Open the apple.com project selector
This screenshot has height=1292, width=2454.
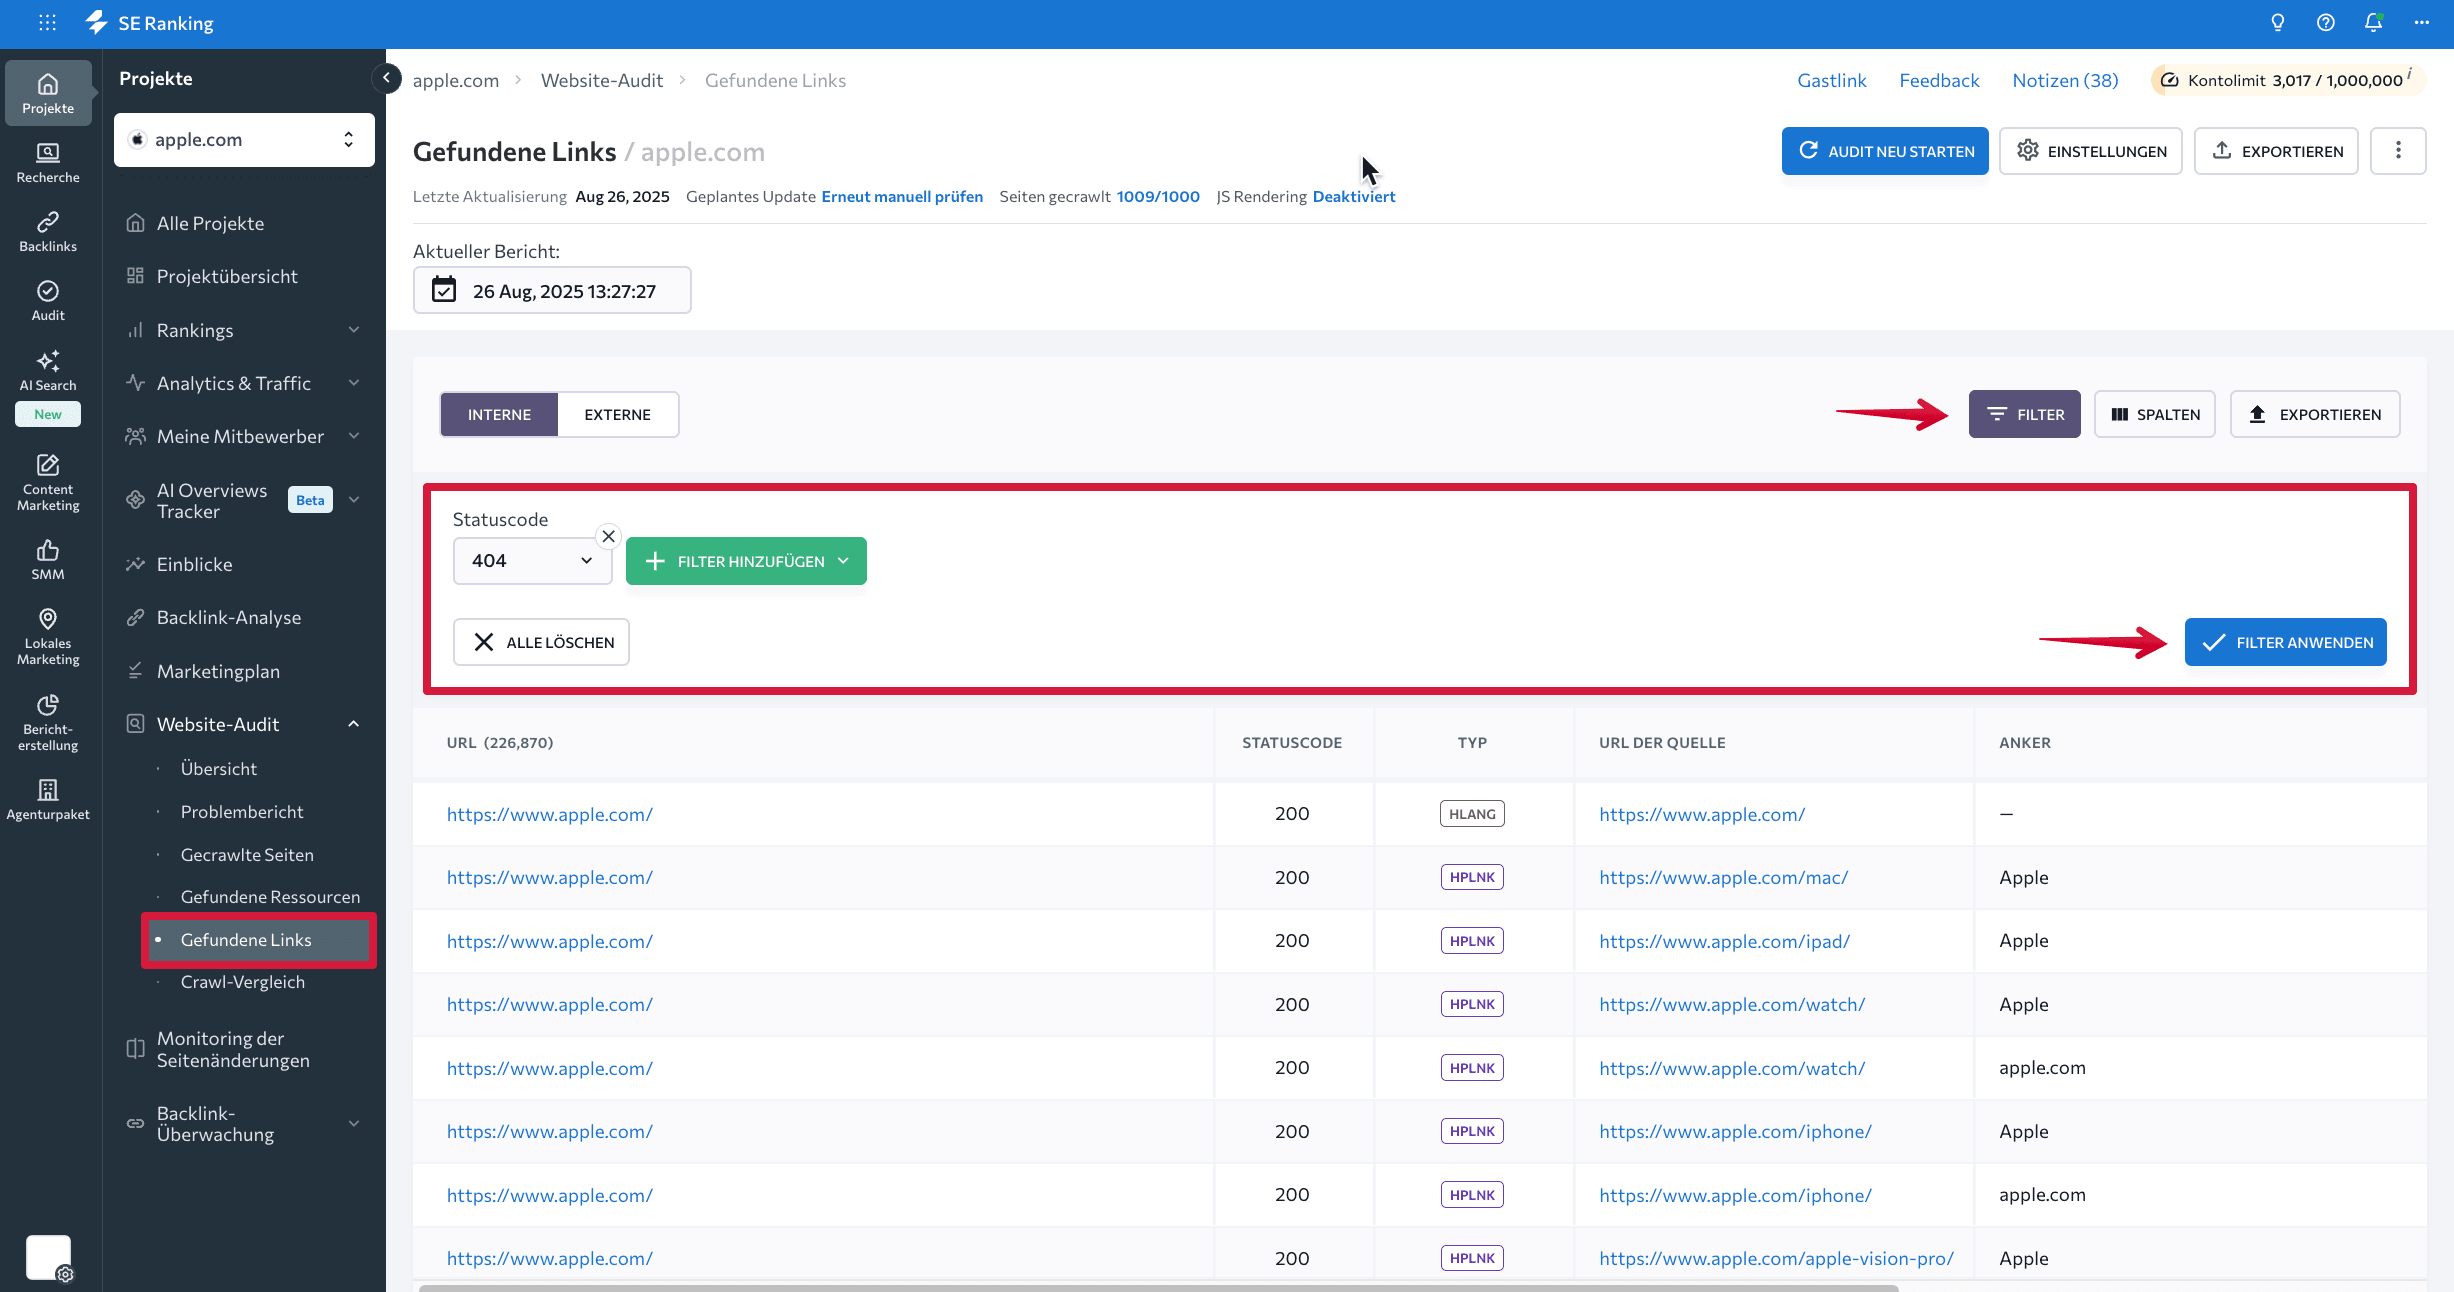click(244, 139)
